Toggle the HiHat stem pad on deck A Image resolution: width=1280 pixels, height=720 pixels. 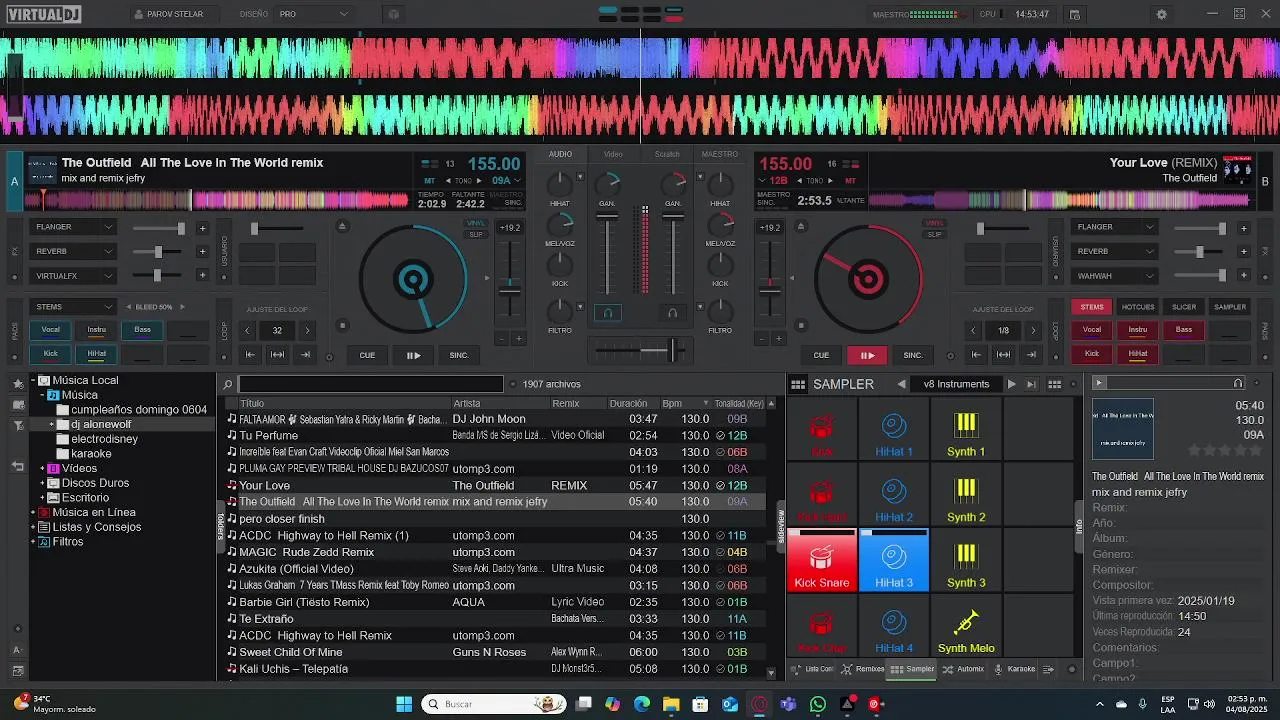coord(96,353)
